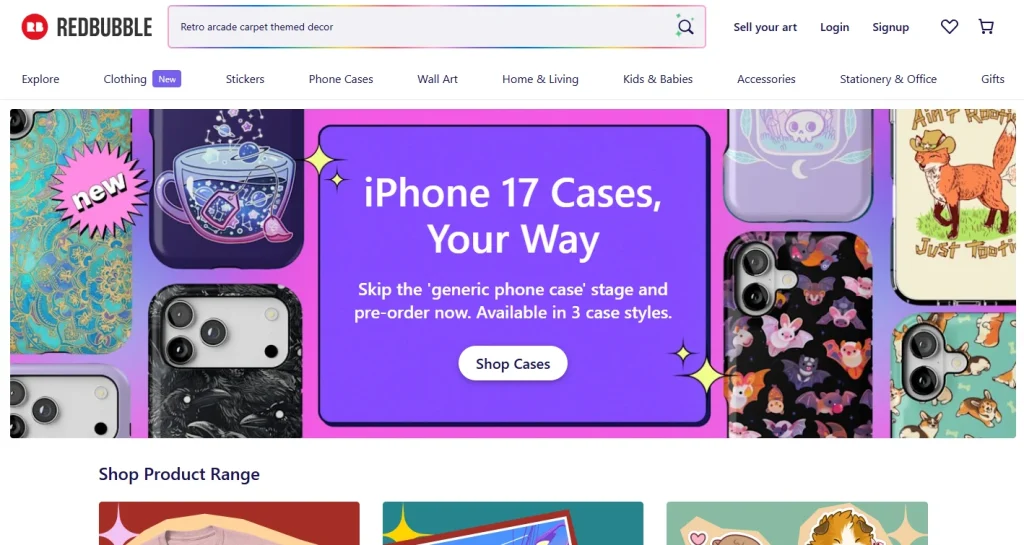1024x545 pixels.
Task: Open the Explore menu
Action: point(40,79)
